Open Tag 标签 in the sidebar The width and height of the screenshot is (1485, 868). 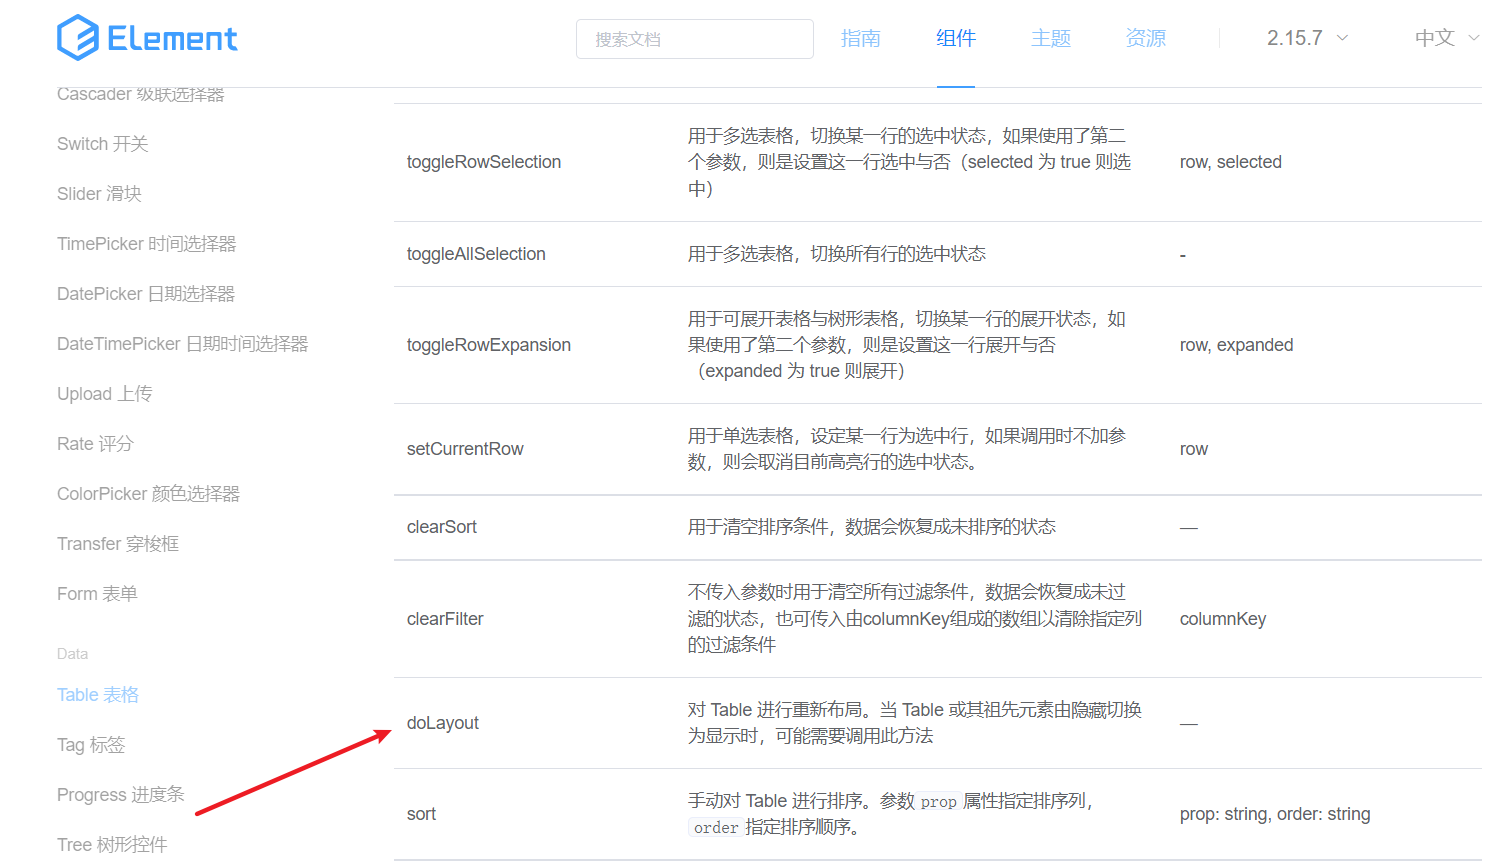point(91,745)
